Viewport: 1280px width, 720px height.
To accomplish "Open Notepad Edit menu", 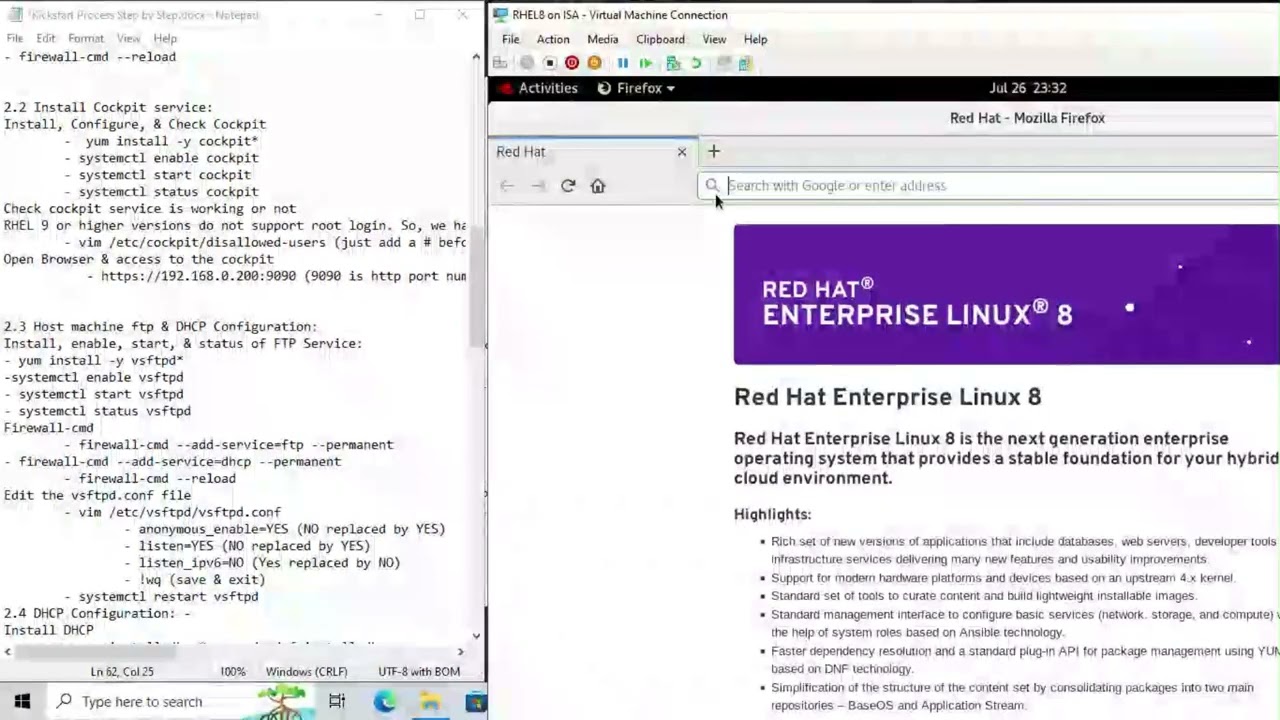I will pos(46,38).
